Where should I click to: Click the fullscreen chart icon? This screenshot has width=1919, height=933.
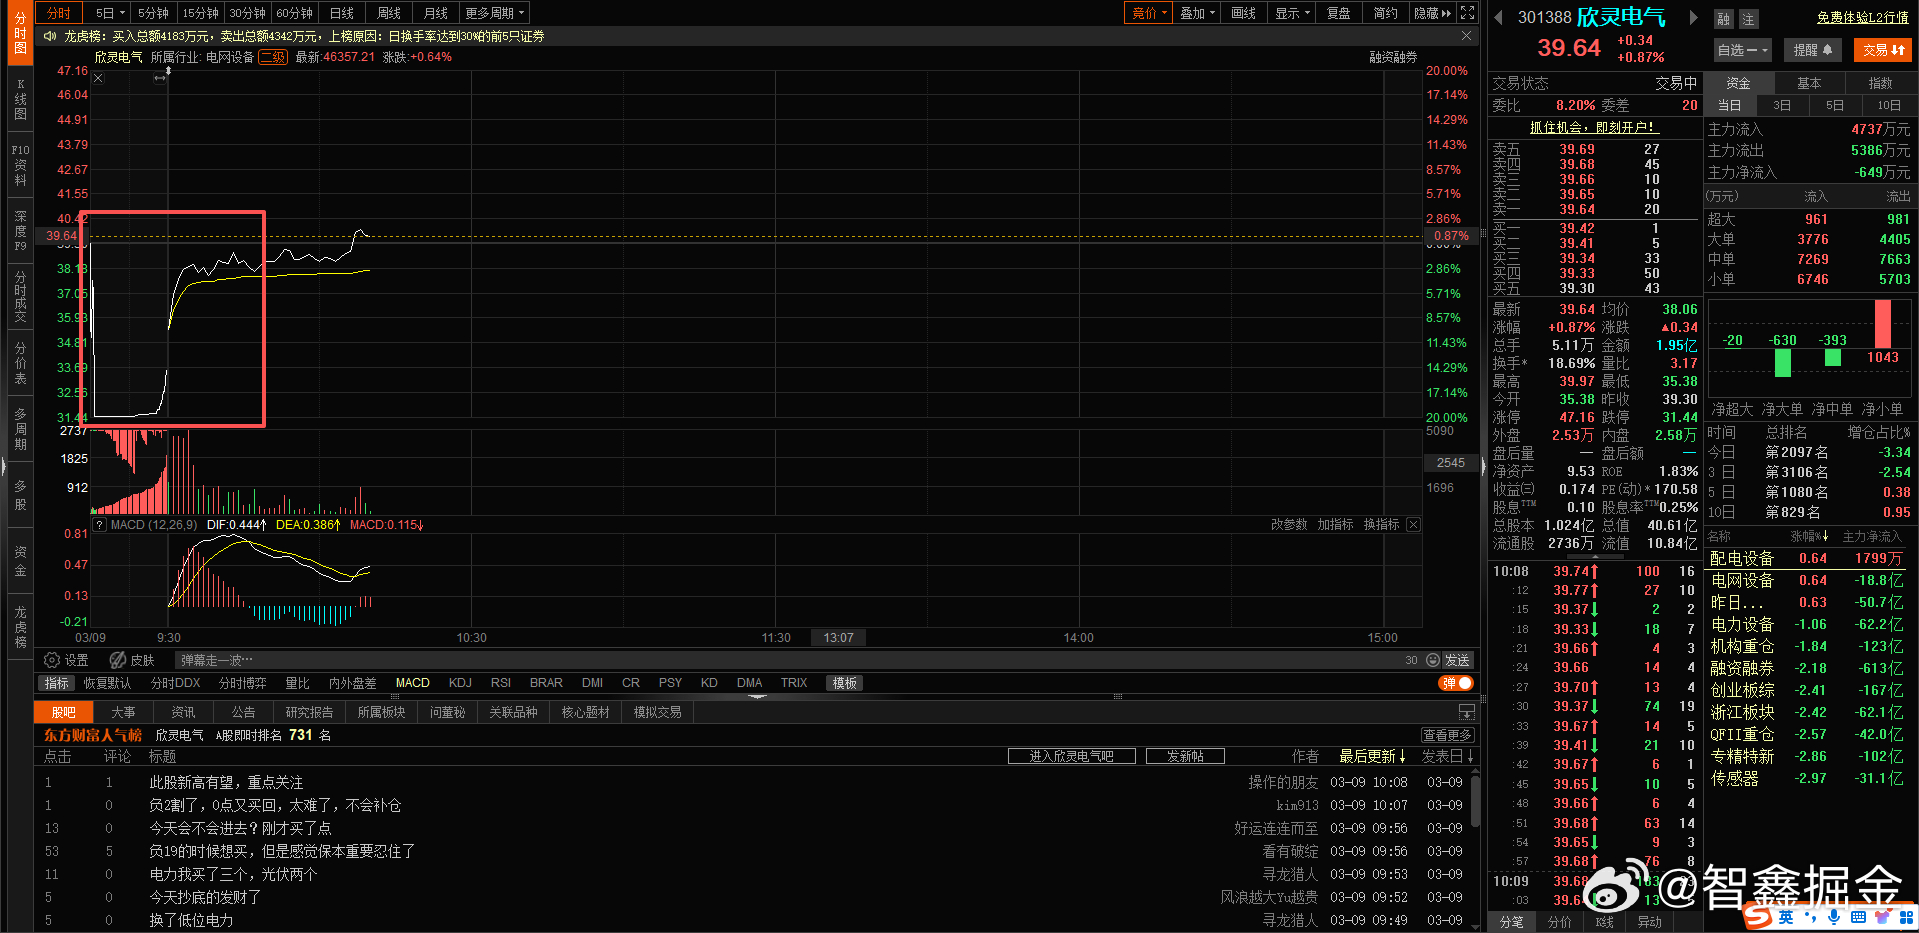(1467, 13)
